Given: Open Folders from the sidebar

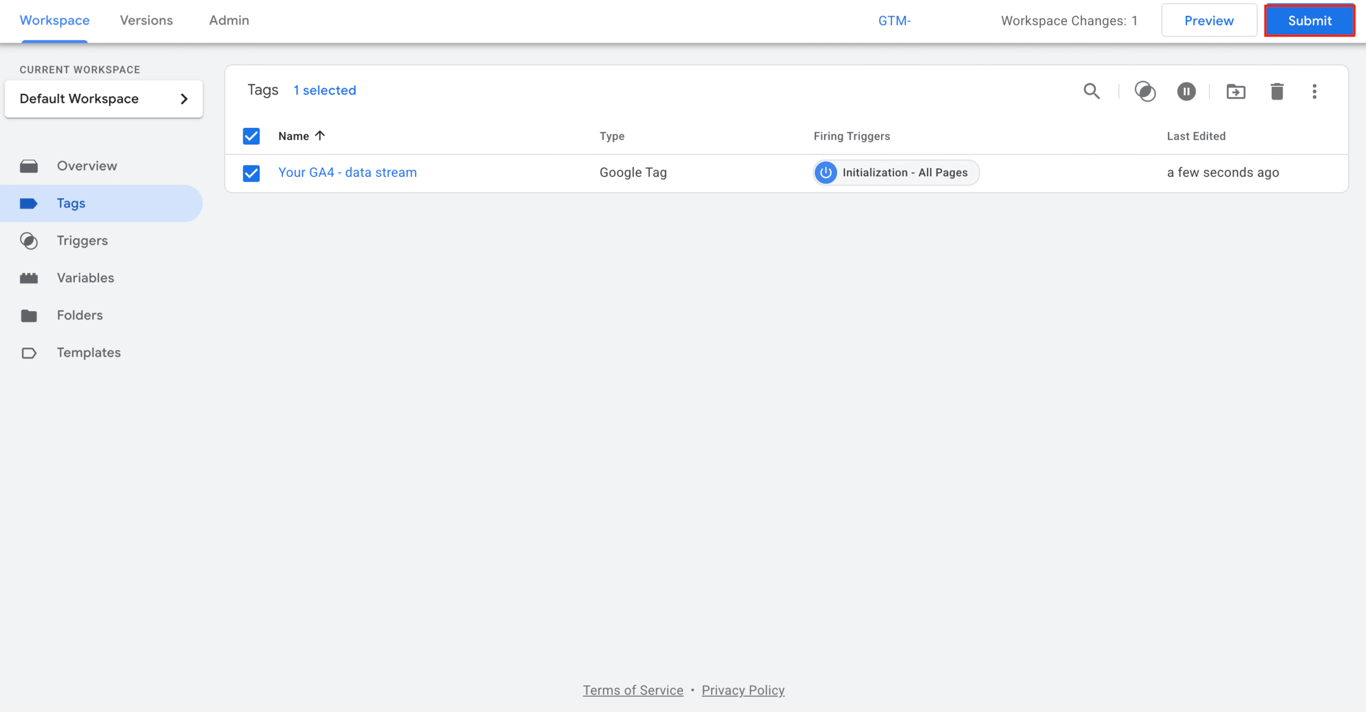Looking at the screenshot, I should coord(78,315).
